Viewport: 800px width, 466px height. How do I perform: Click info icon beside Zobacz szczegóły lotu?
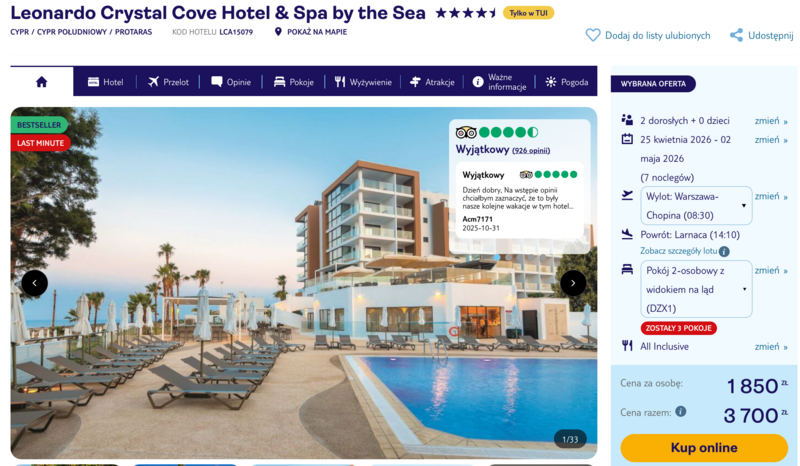click(724, 251)
